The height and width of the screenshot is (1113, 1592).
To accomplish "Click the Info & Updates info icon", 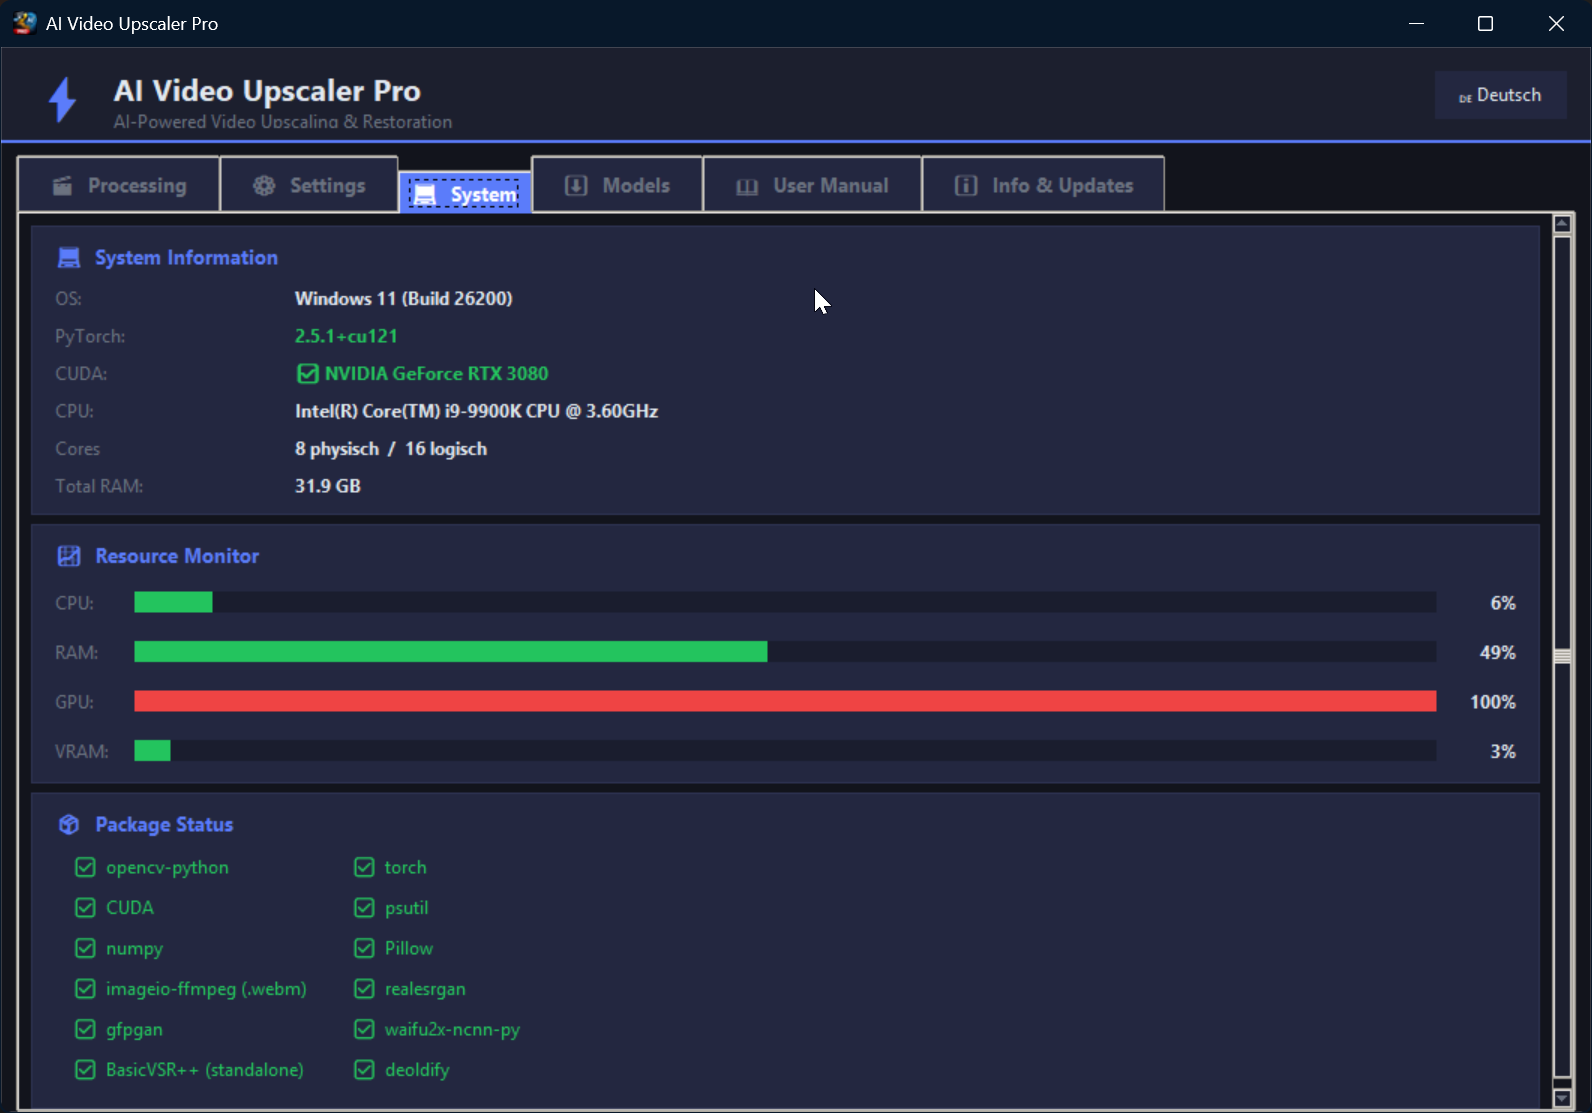I will 966,186.
